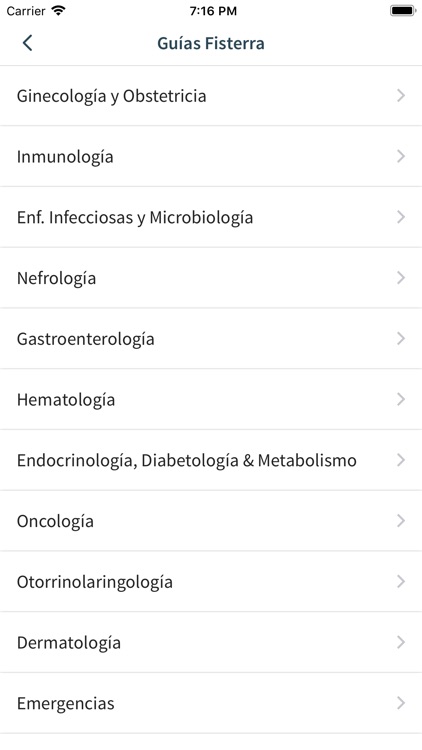Open the Gastroenterología guides
Viewport: 422px width, 750px height.
pos(211,339)
